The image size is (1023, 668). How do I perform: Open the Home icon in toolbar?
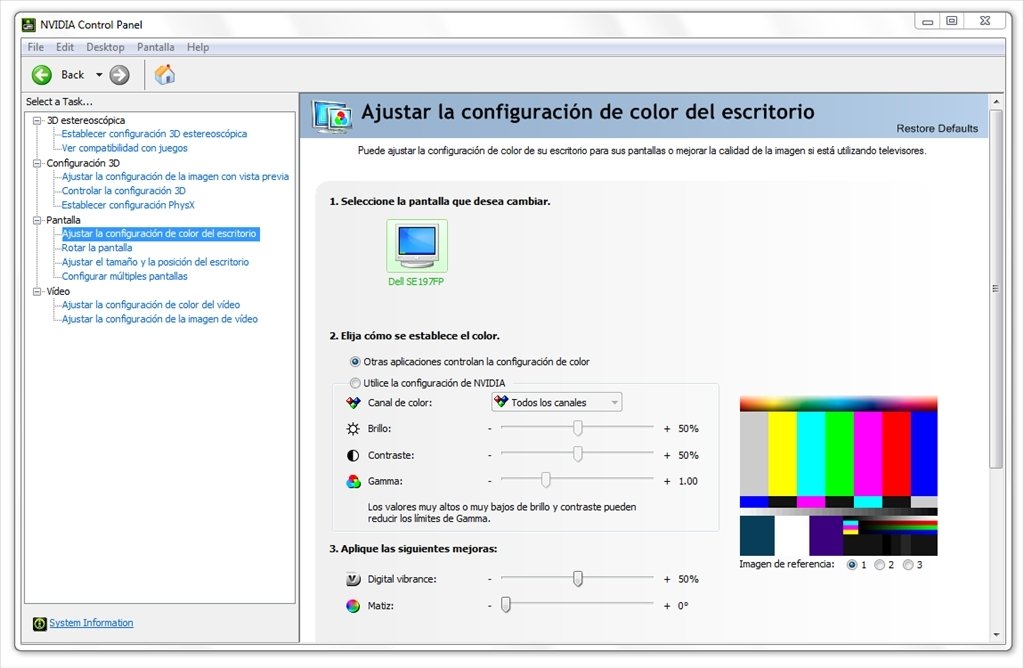pyautogui.click(x=164, y=74)
